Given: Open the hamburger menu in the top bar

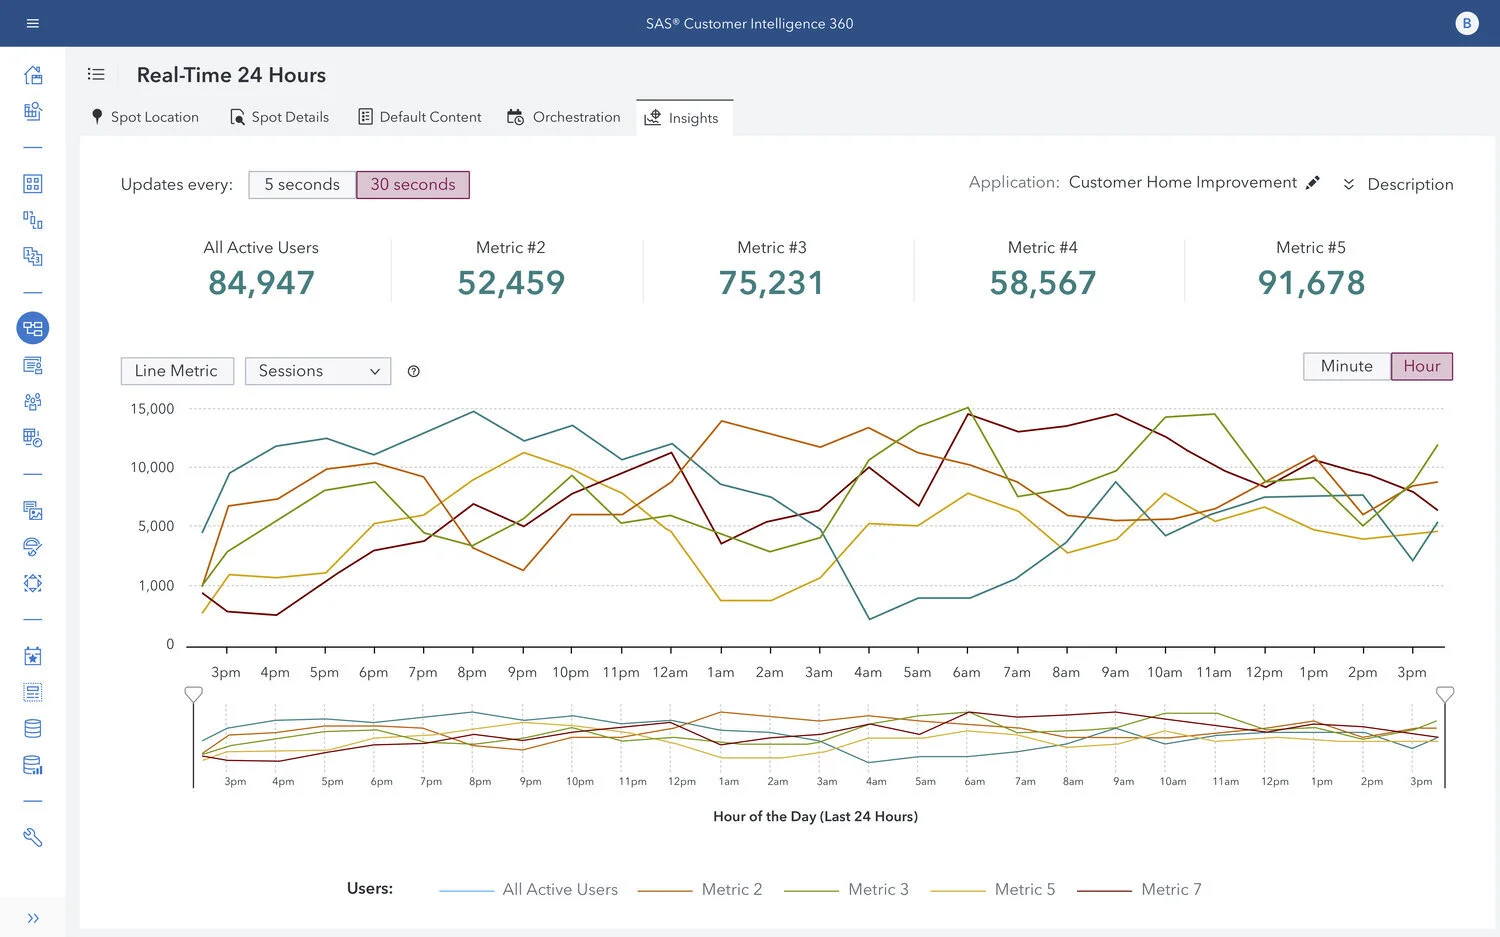Looking at the screenshot, I should (x=33, y=23).
